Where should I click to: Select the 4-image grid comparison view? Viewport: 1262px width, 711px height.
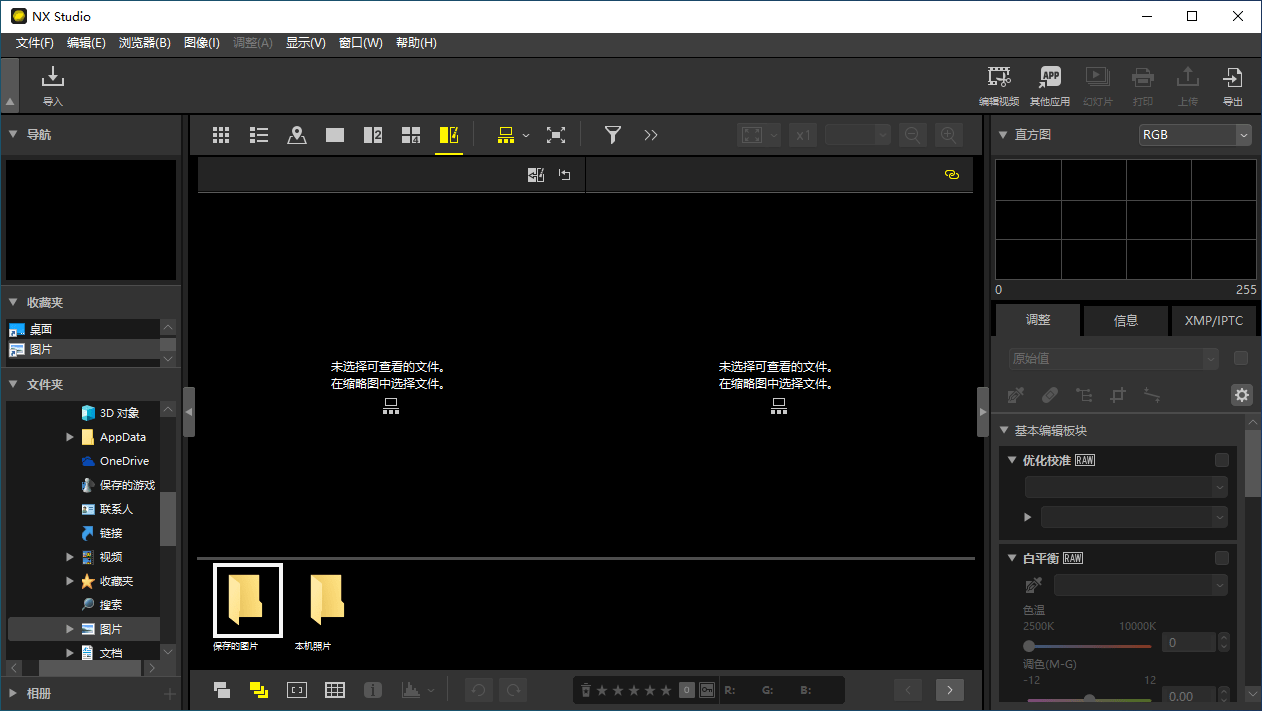tap(410, 134)
